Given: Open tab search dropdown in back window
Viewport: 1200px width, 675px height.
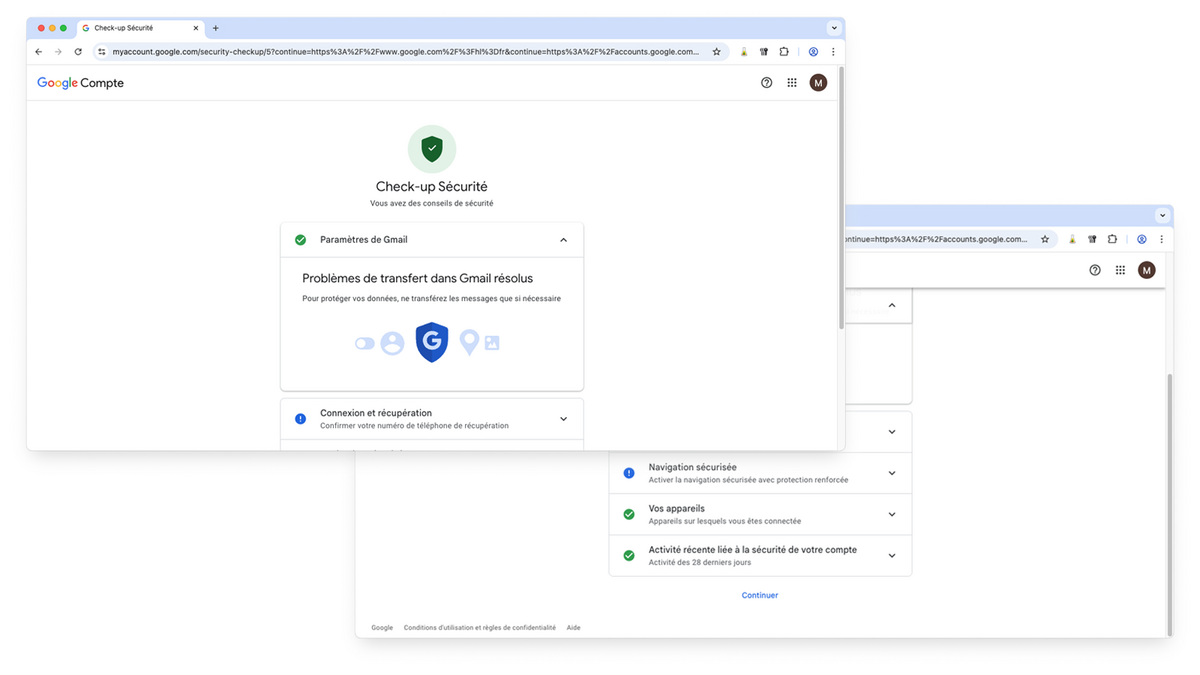Looking at the screenshot, I should (1162, 215).
